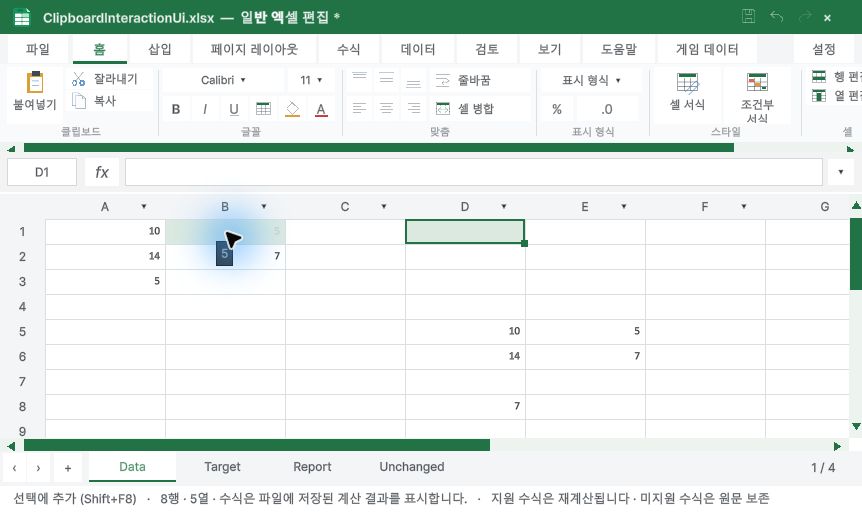Open the Game Data (게임 데이터) tab
Viewport: 862px width, 512px height.
[707, 49]
